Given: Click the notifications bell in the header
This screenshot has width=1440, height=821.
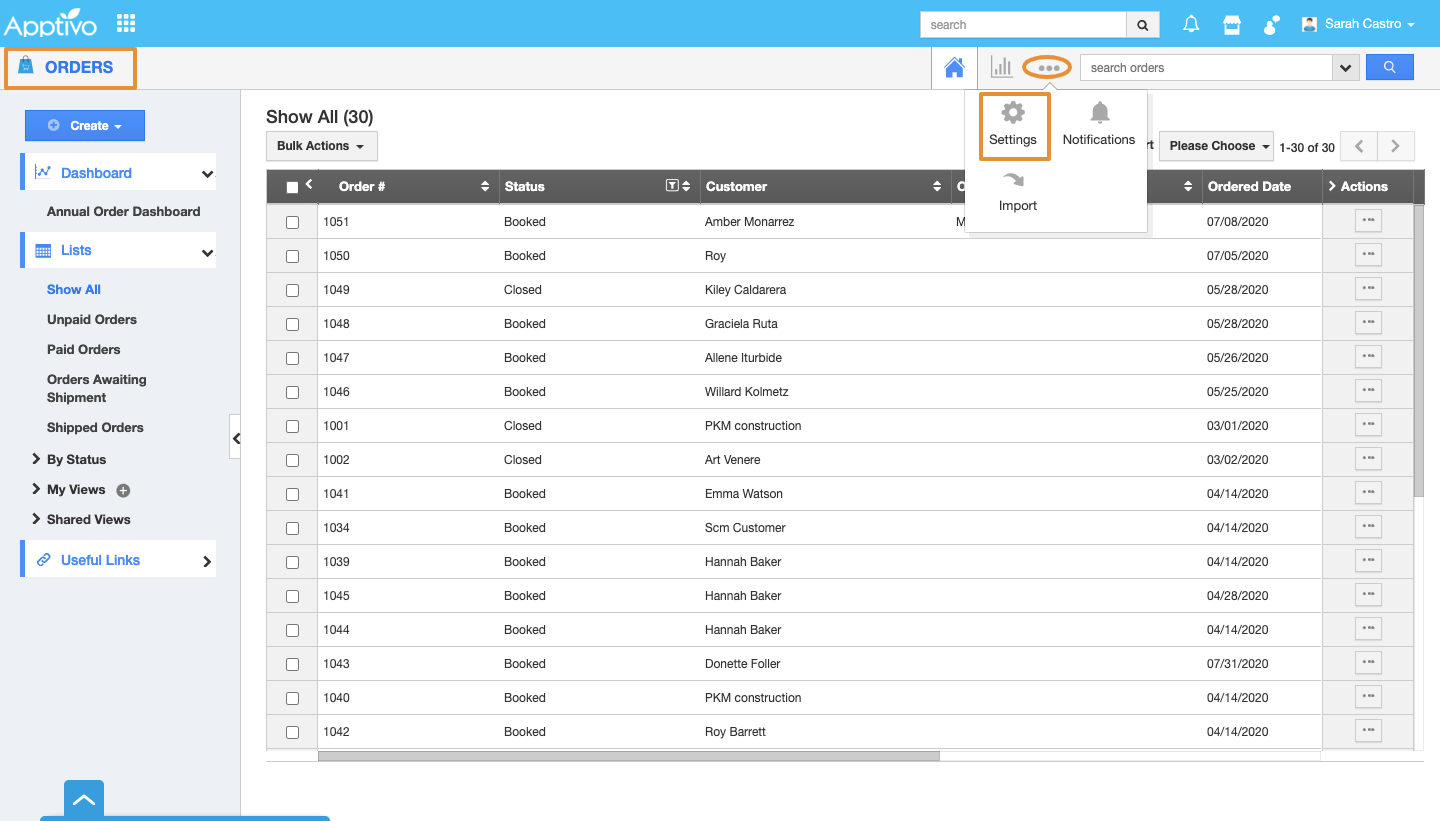Looking at the screenshot, I should (x=1191, y=24).
